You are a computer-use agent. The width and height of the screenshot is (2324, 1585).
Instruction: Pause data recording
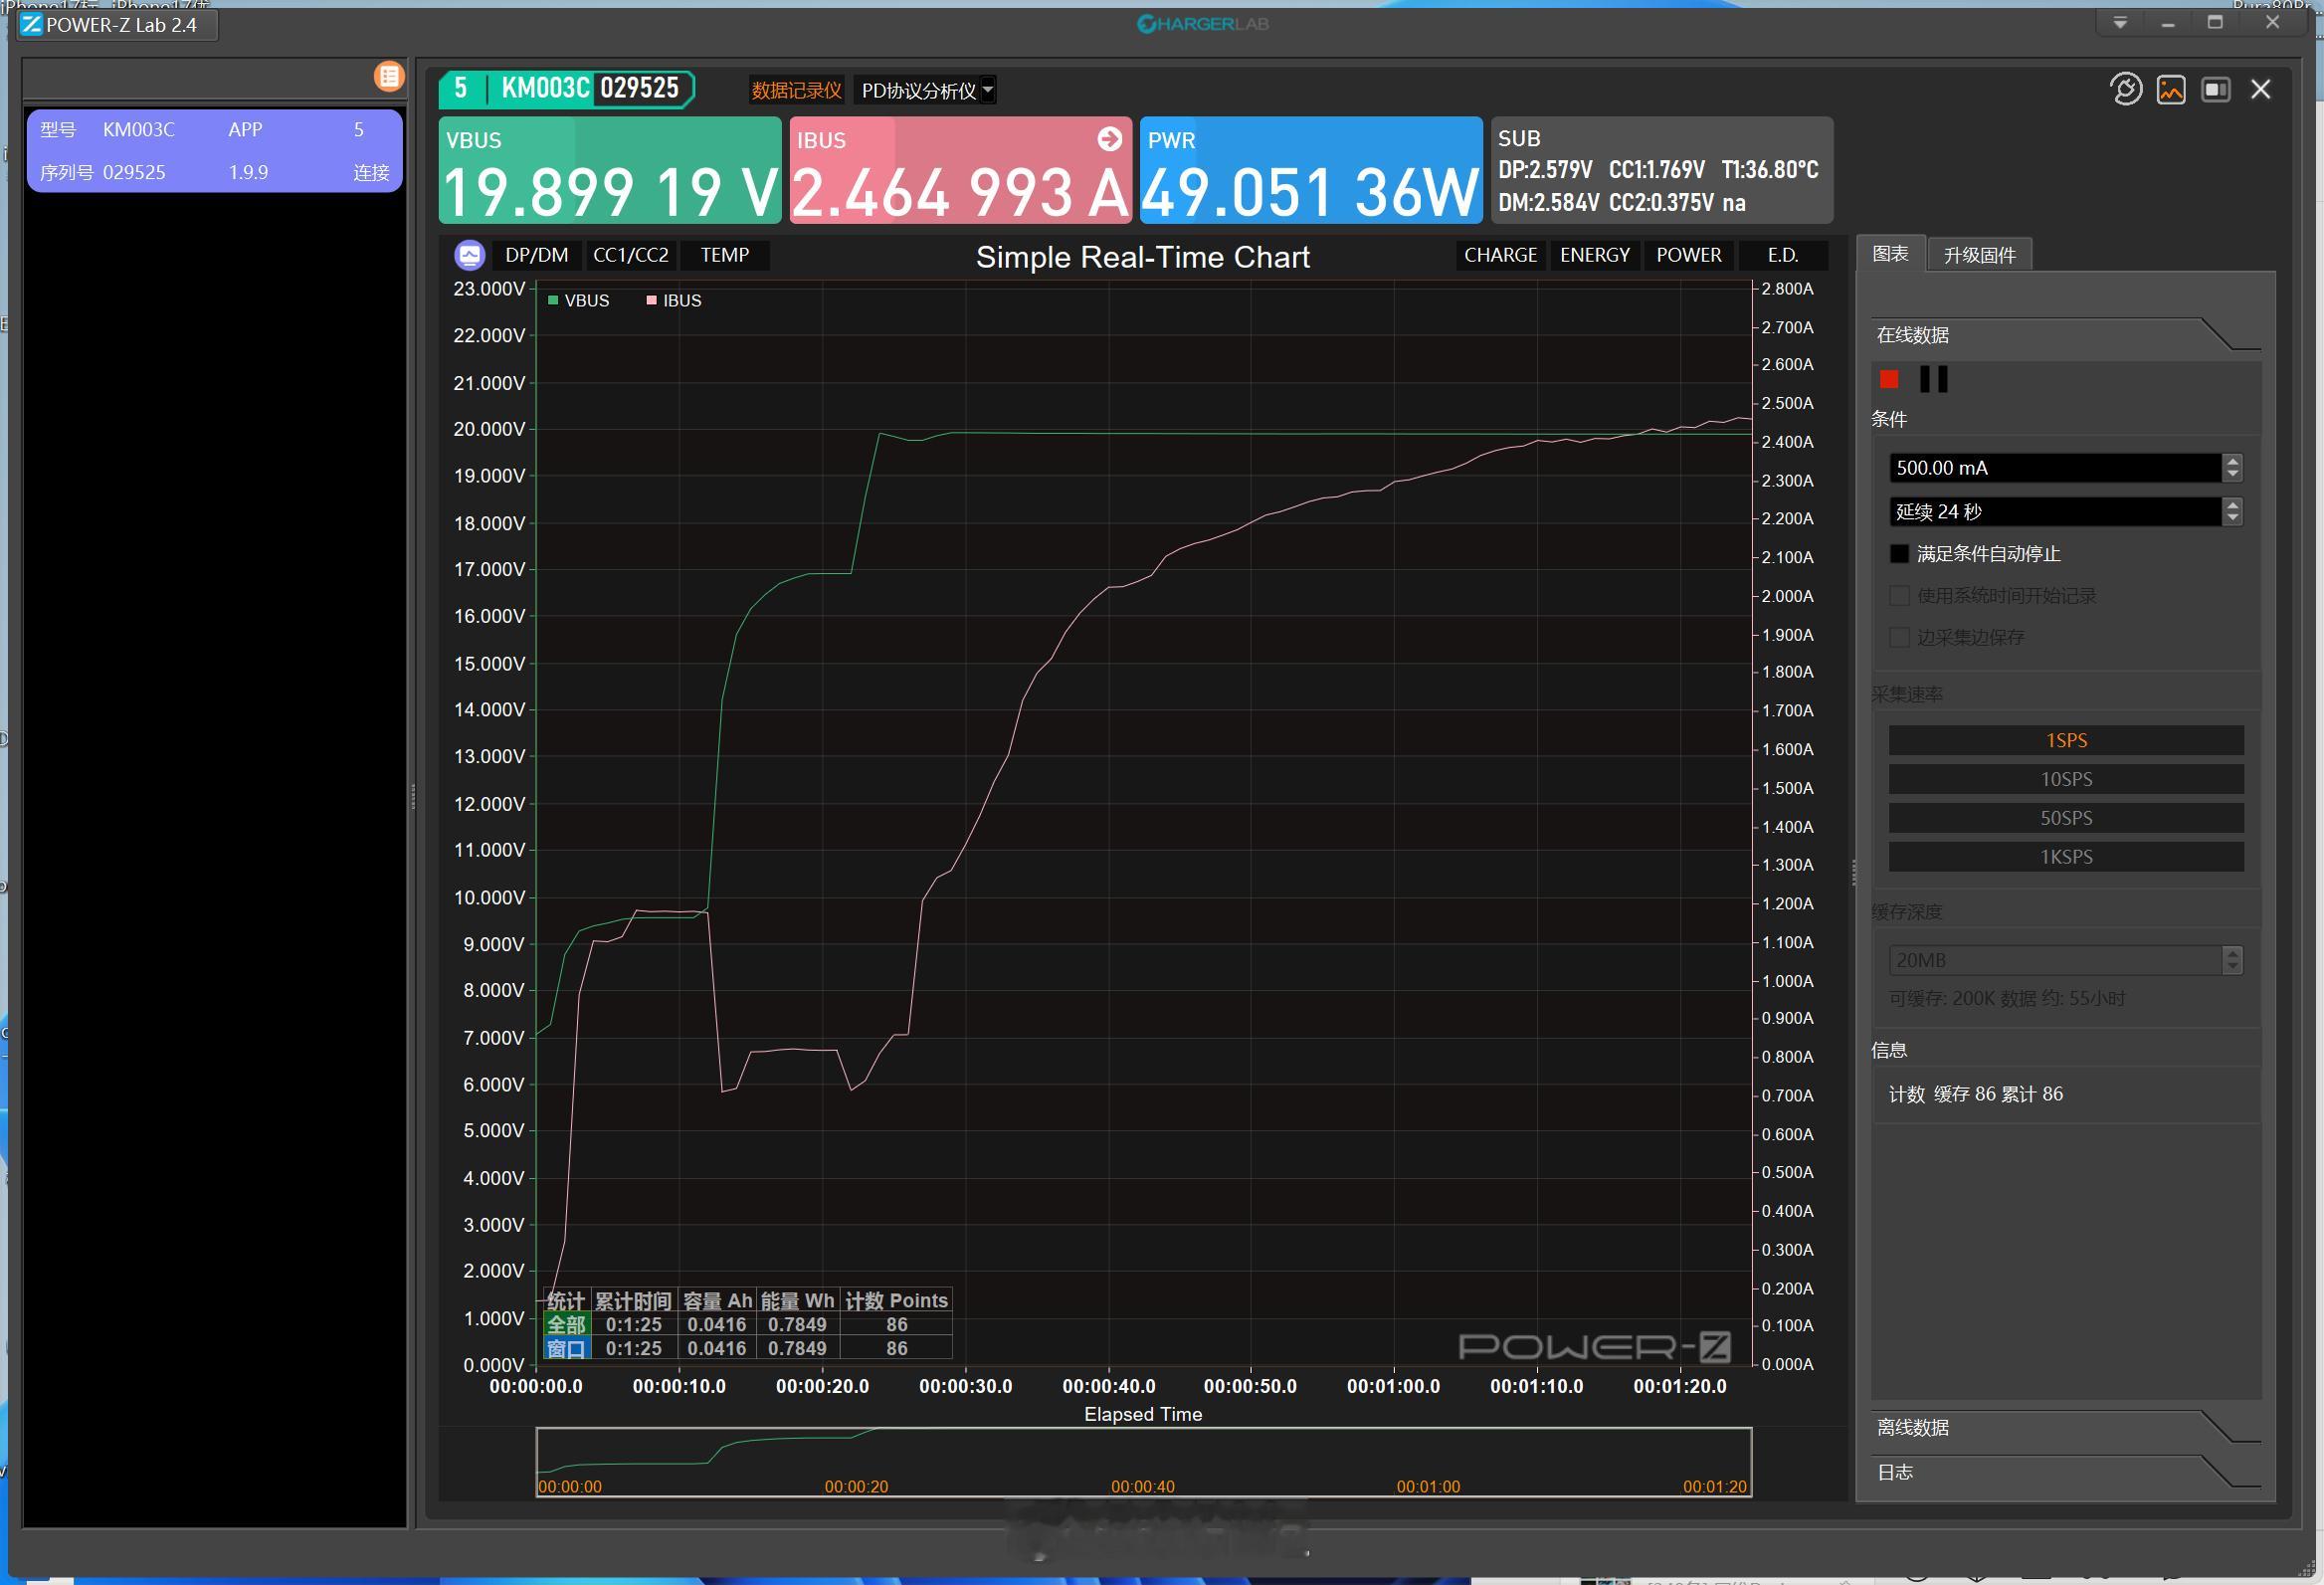1933,379
